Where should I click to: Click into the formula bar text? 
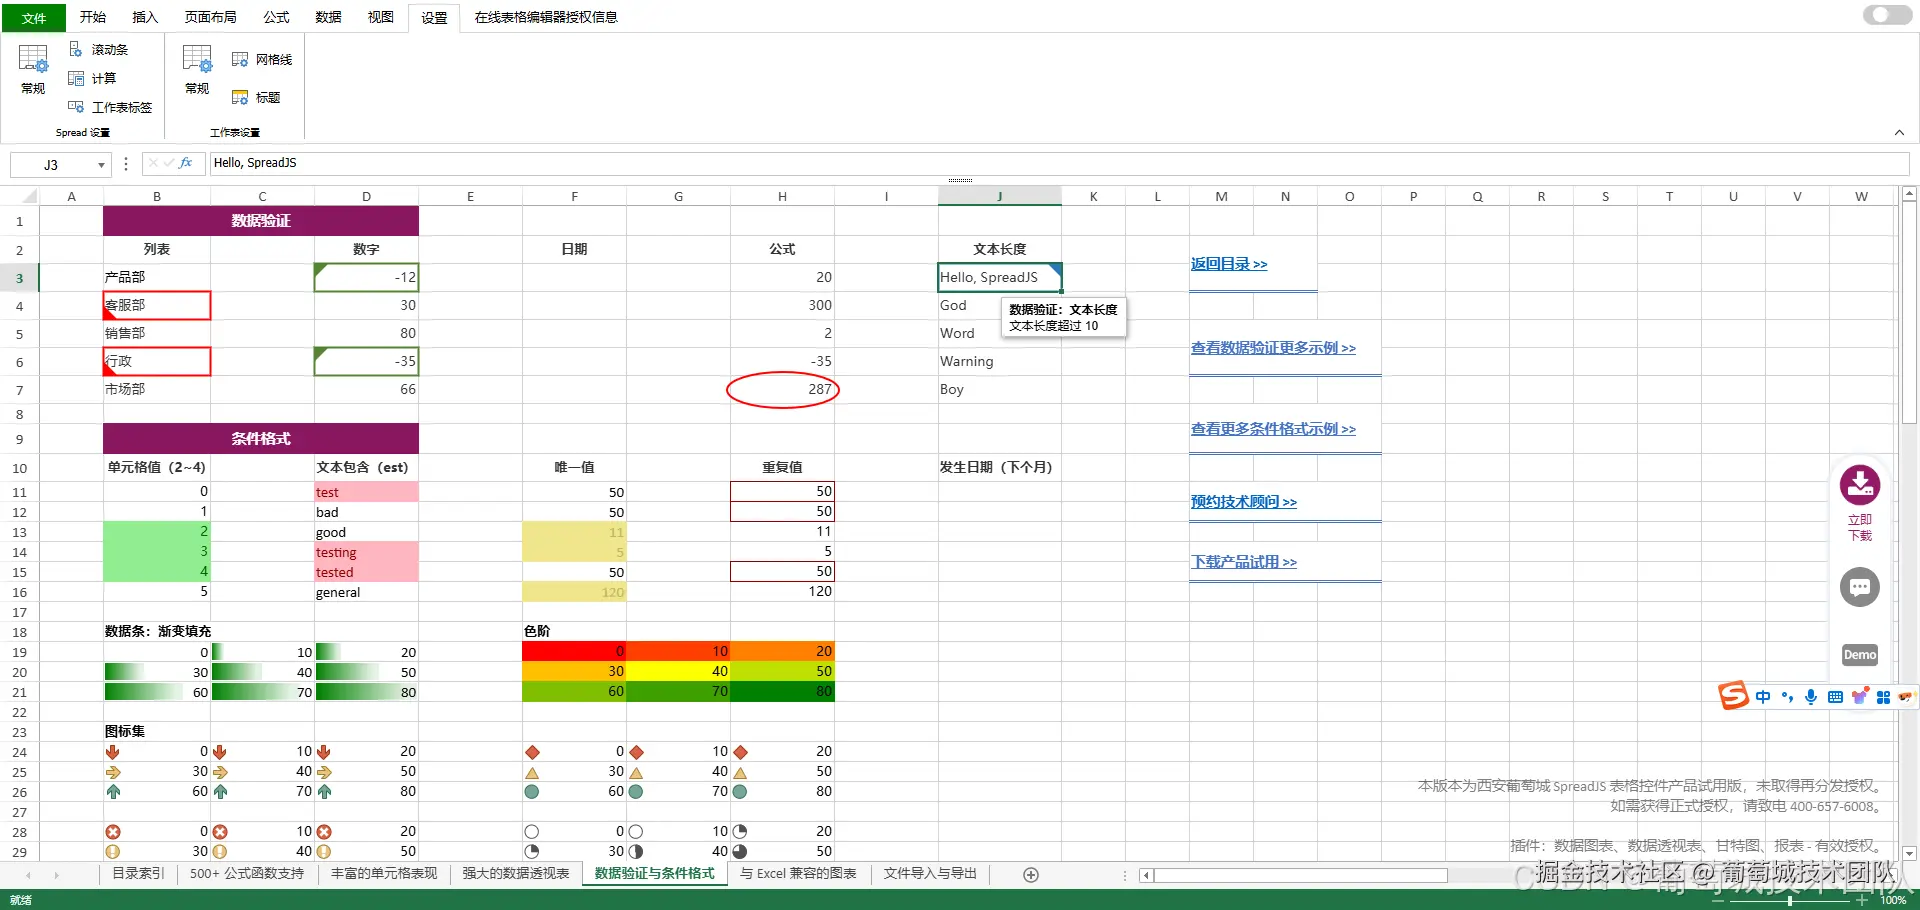coord(1058,163)
